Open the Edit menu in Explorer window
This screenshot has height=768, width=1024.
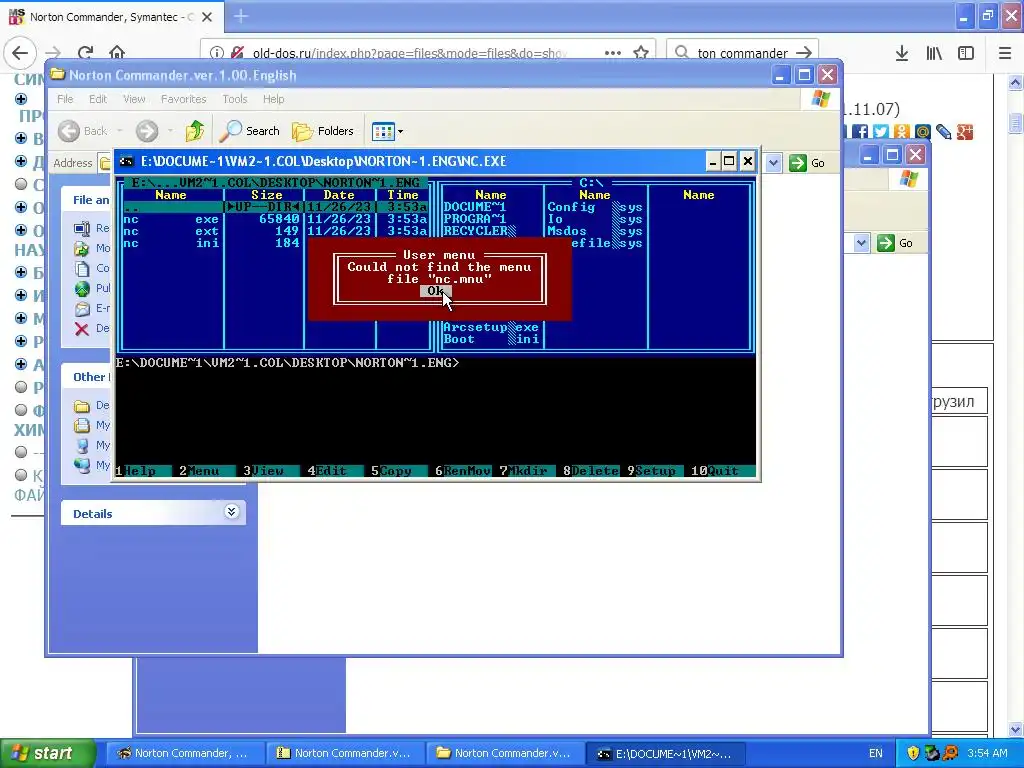coord(98,99)
